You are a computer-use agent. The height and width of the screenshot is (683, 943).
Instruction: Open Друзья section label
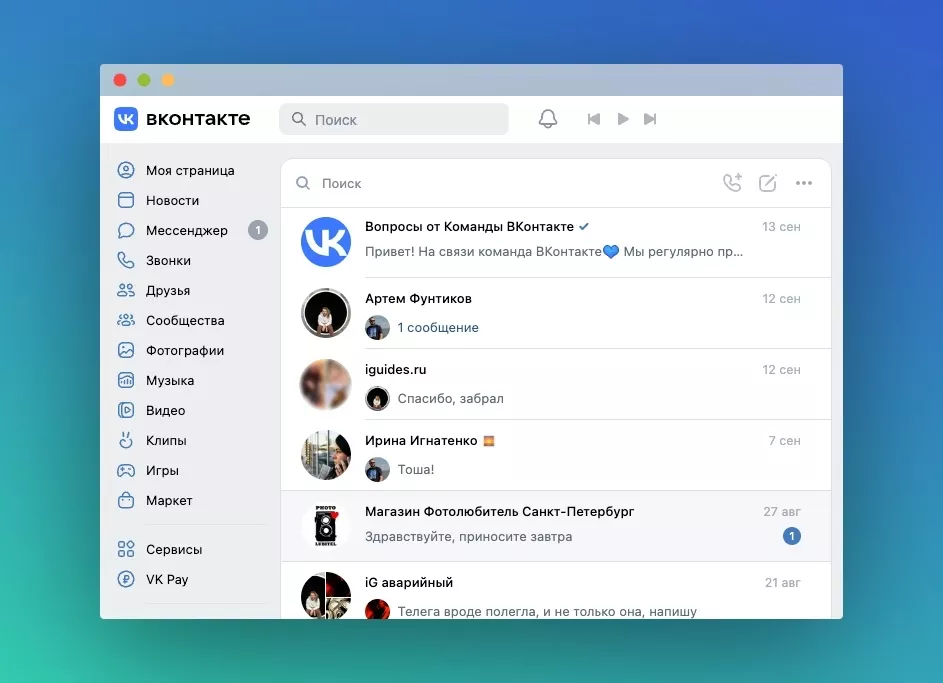pyautogui.click(x=168, y=291)
